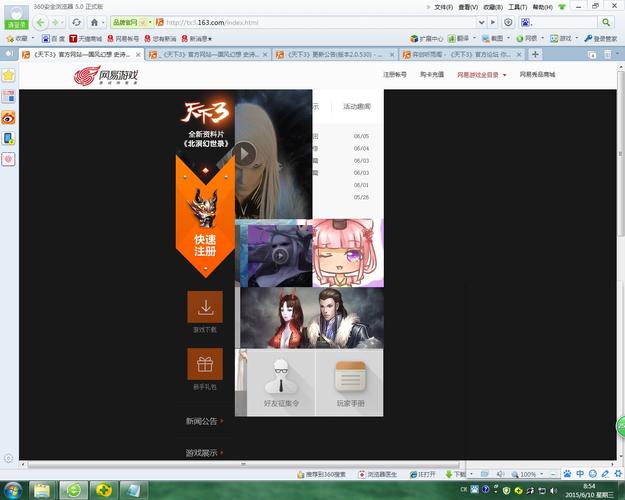
Task: Click the 截图 screenshot toolbar icon
Action: click(493, 39)
